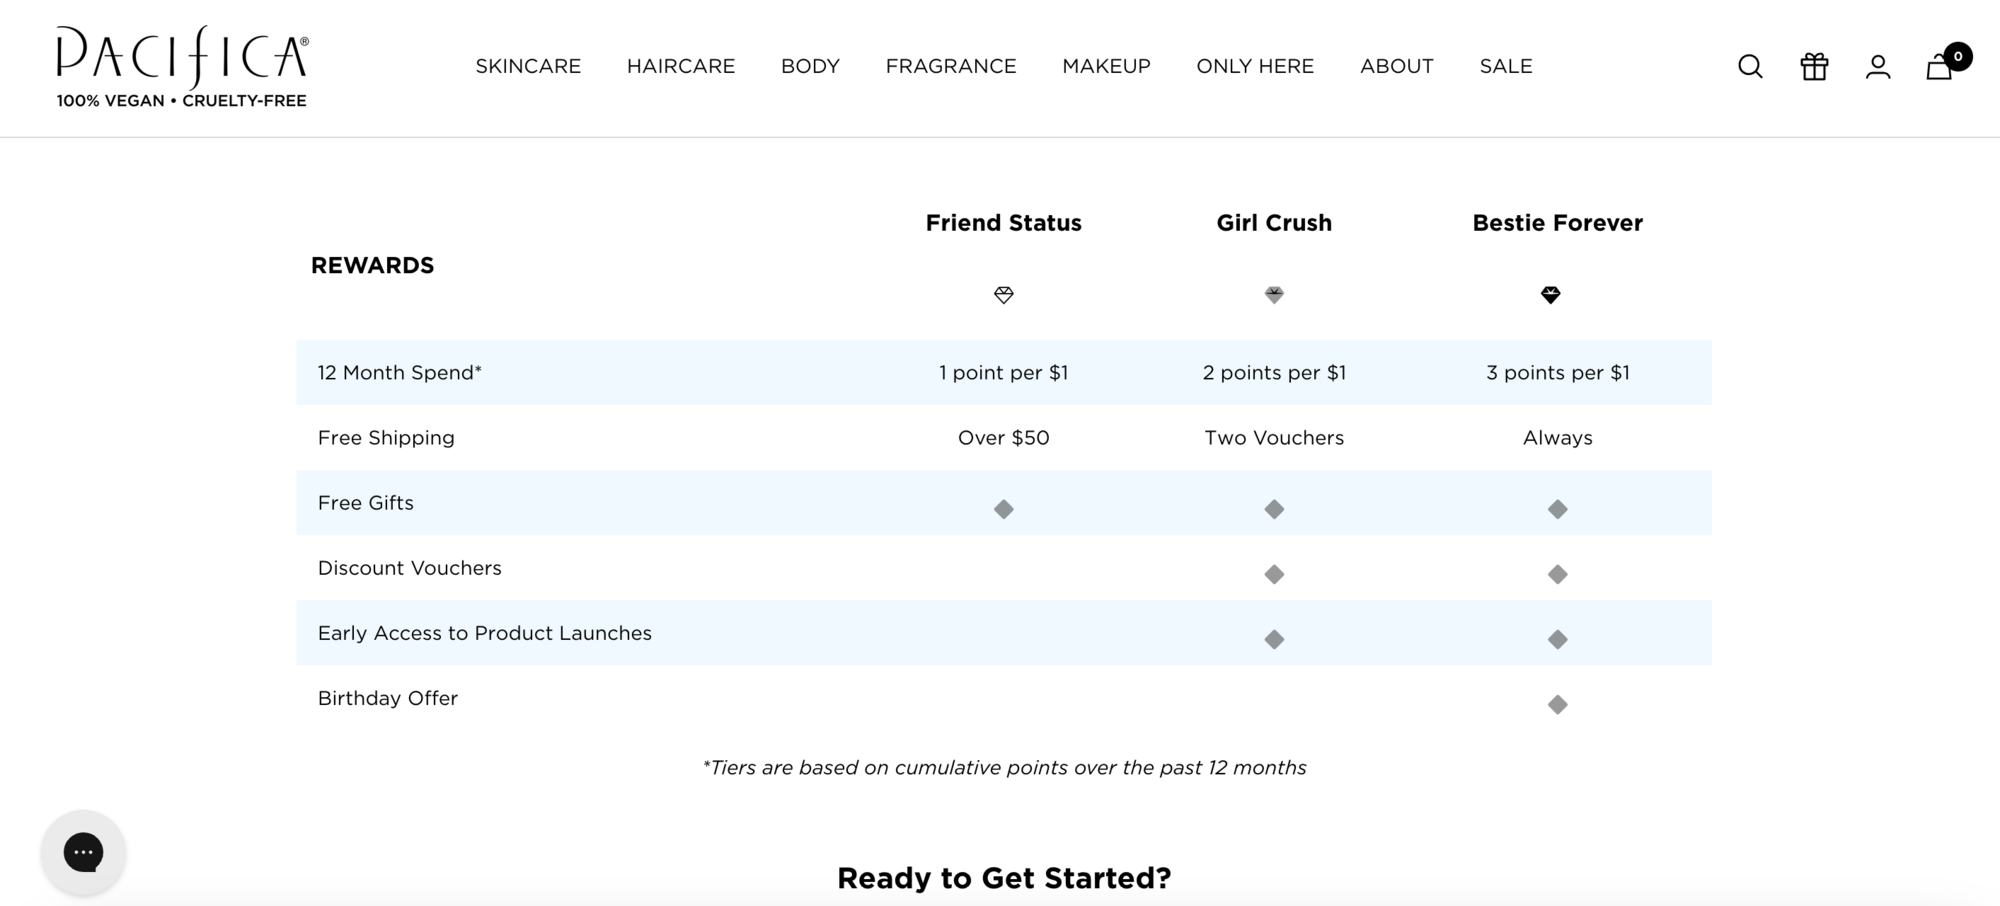The image size is (2000, 906).
Task: Click the Bestie Forever solid gem icon
Action: 1551,295
